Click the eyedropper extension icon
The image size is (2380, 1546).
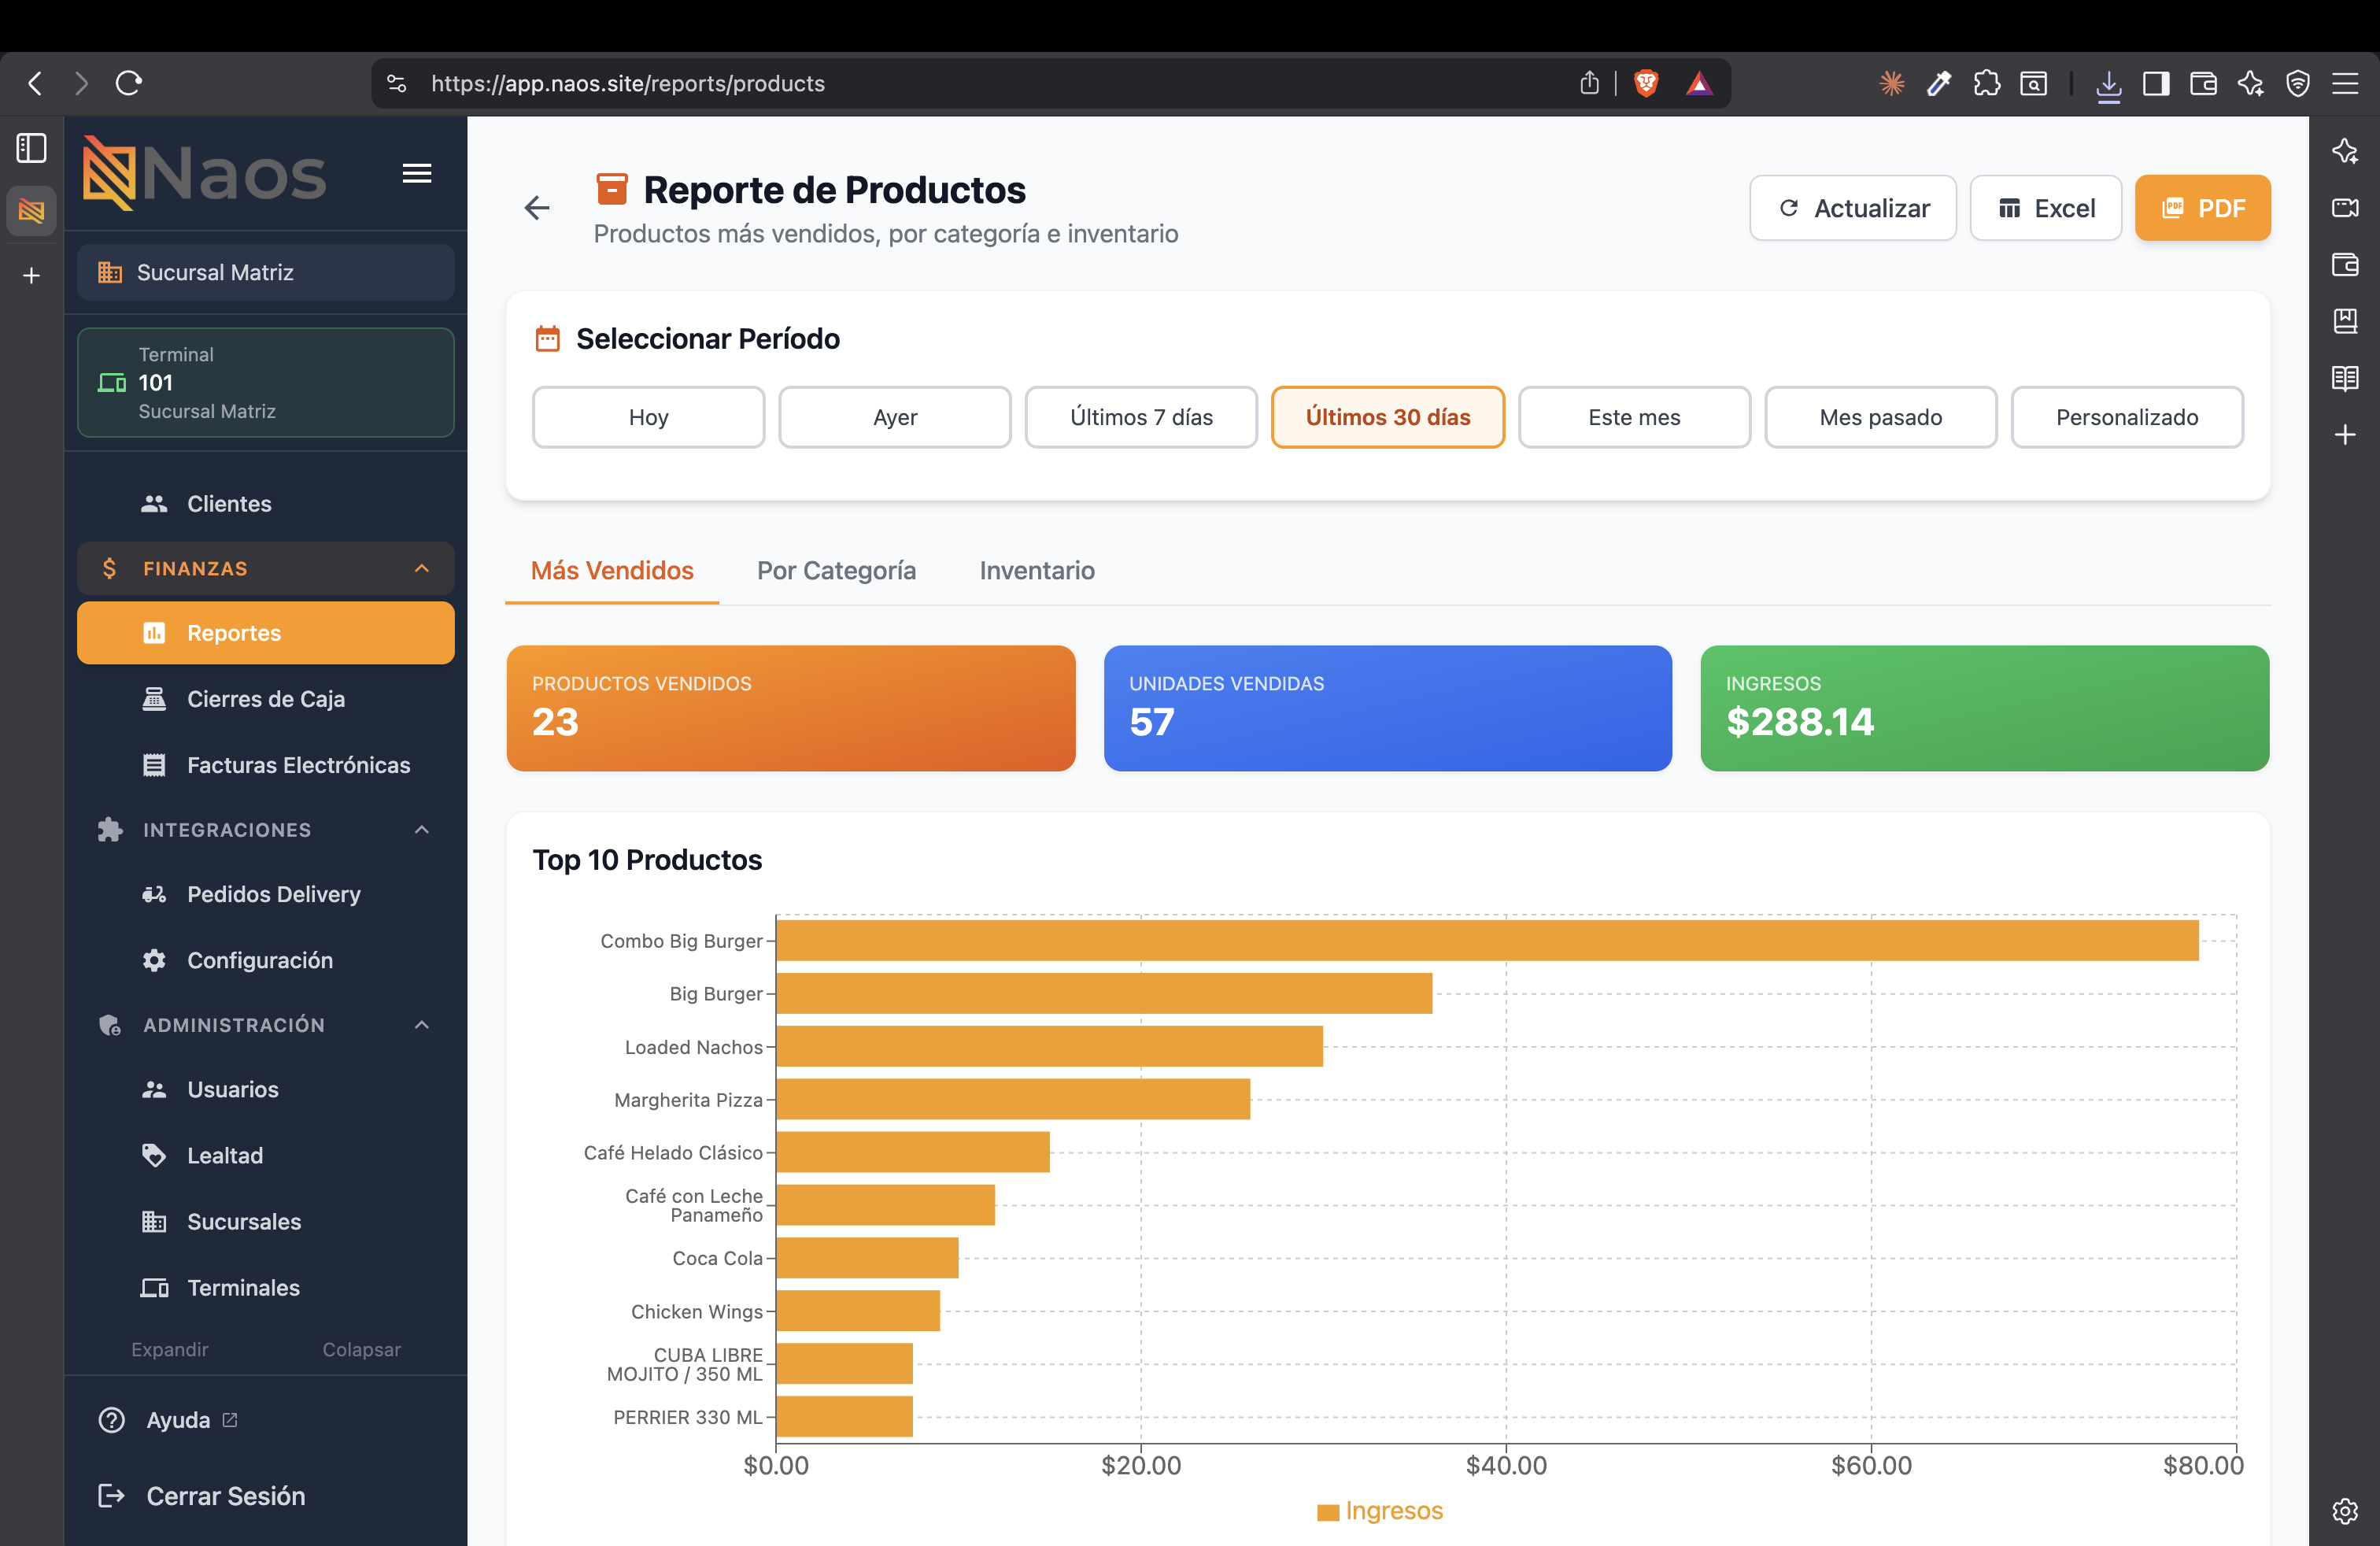(1939, 83)
